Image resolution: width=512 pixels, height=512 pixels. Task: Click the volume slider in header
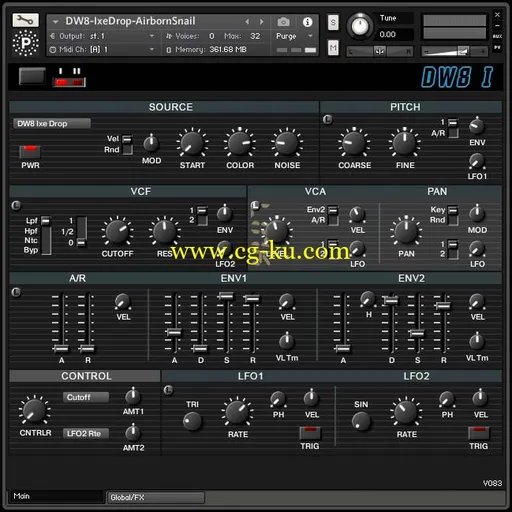454,51
